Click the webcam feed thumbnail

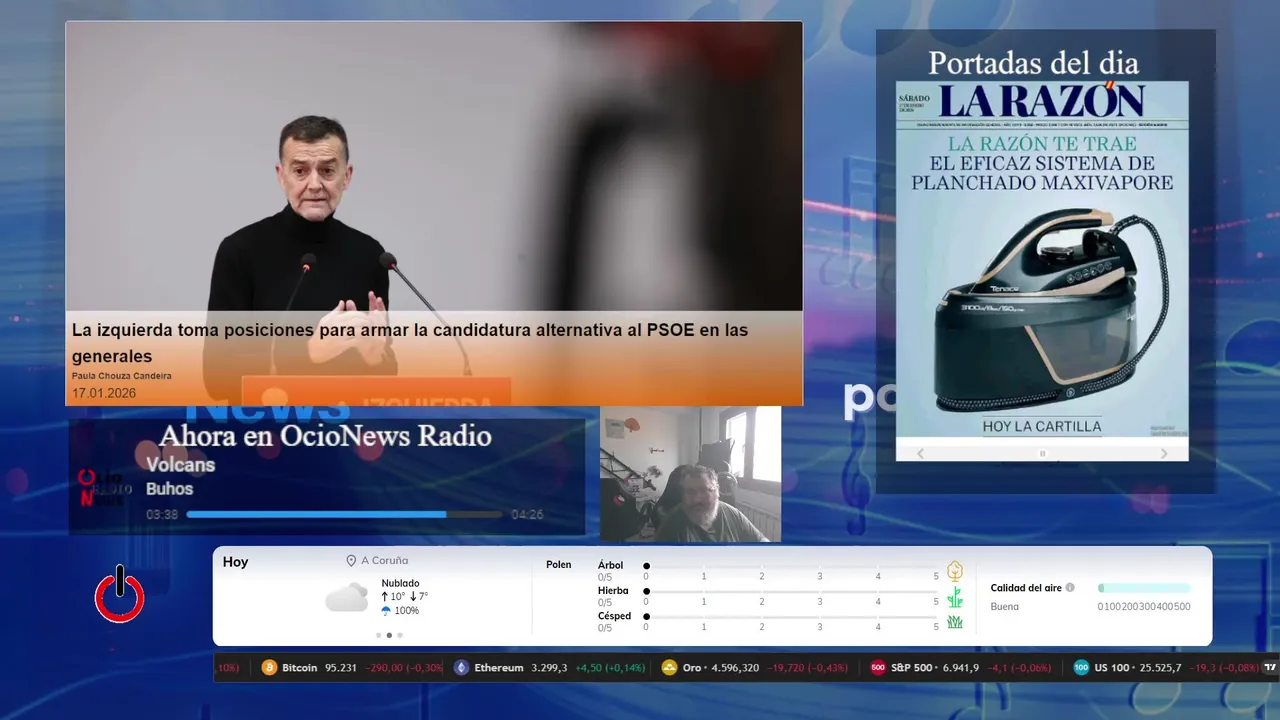coord(690,474)
